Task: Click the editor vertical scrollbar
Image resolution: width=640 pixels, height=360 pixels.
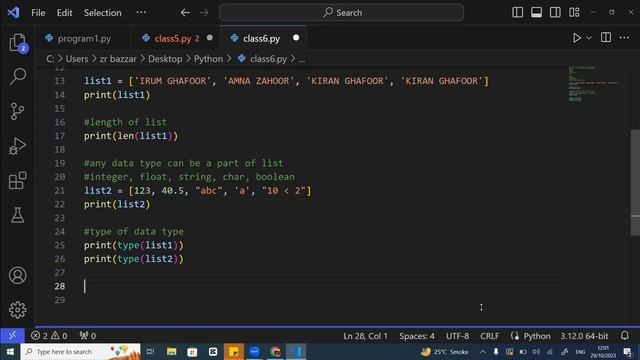Action: click(x=635, y=182)
